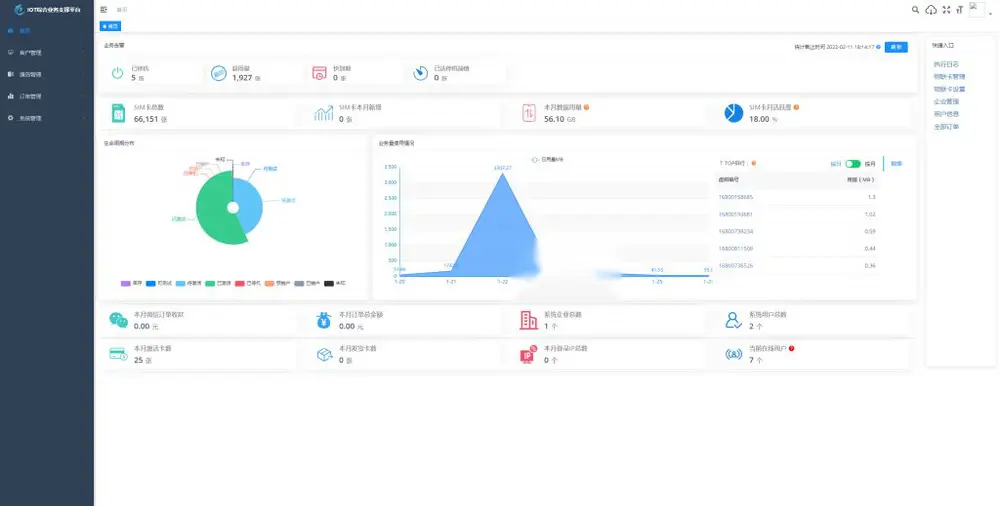Image resolution: width=1000 pixels, height=506 pixels.
Task: Click the green SIM card icon beside 66,151
Action: tap(119, 113)
